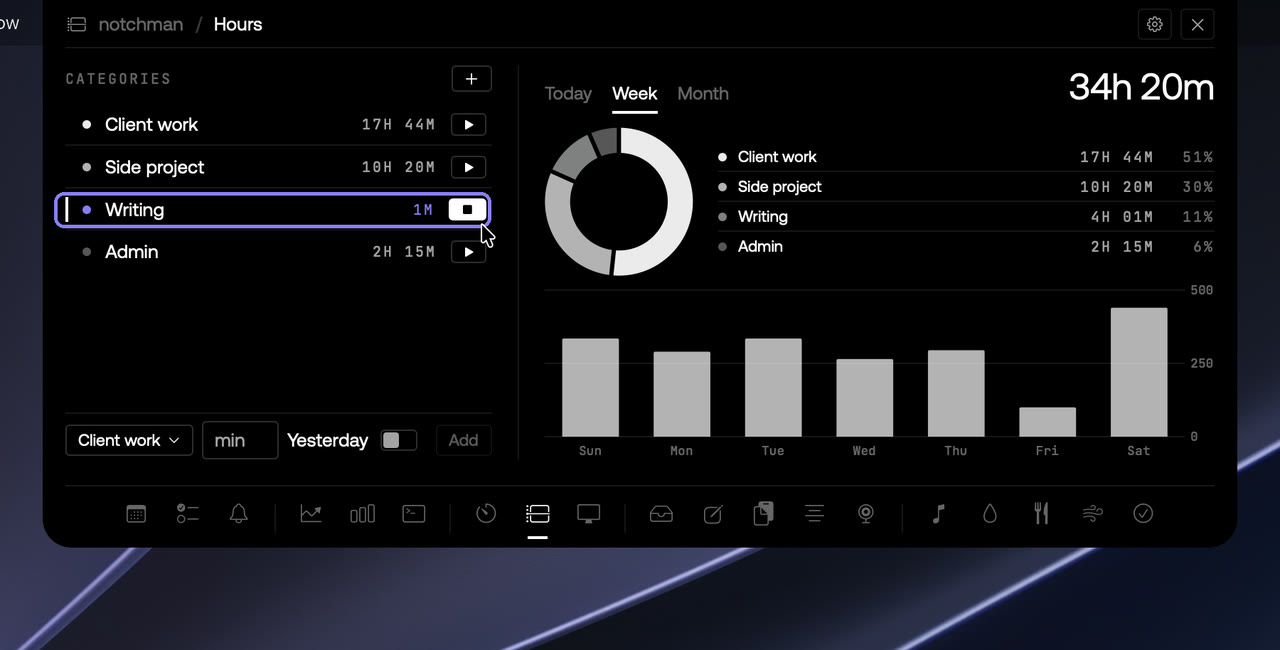
Task: Click the note edit pencil icon
Action: pos(713,514)
